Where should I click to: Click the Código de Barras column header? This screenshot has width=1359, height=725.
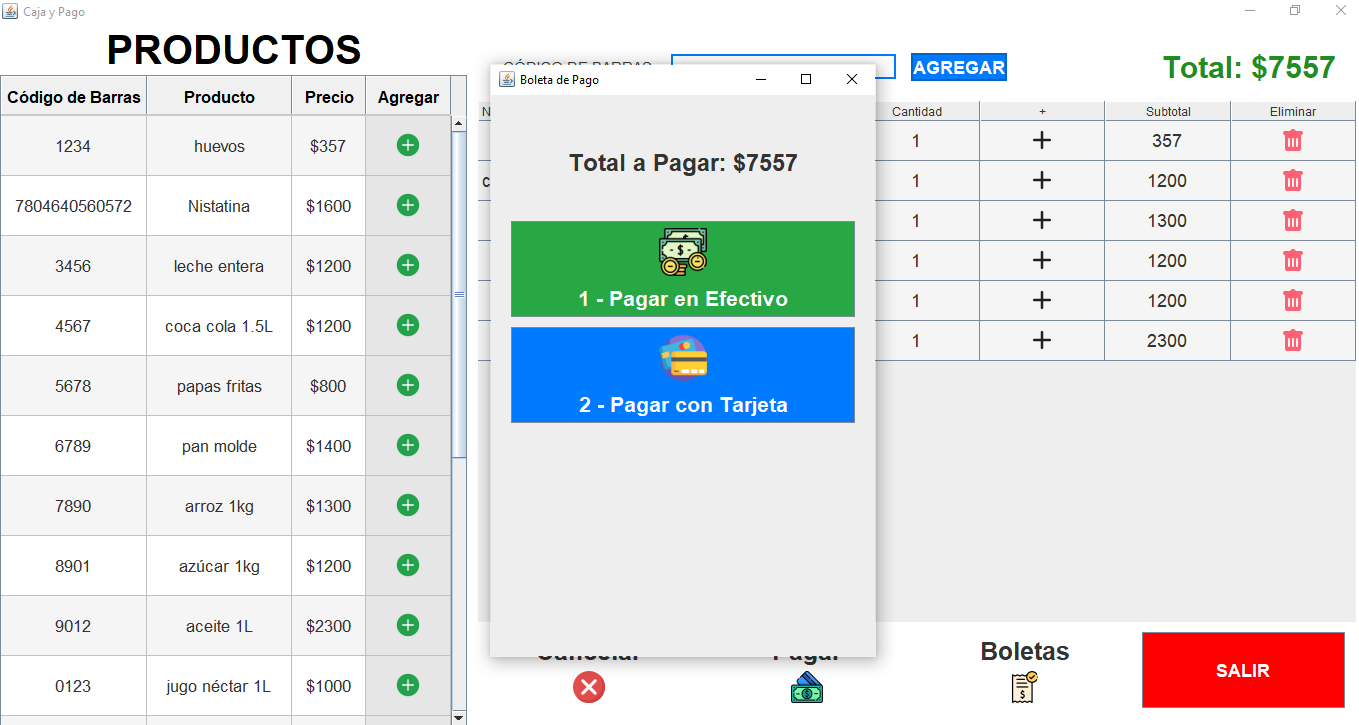[74, 96]
